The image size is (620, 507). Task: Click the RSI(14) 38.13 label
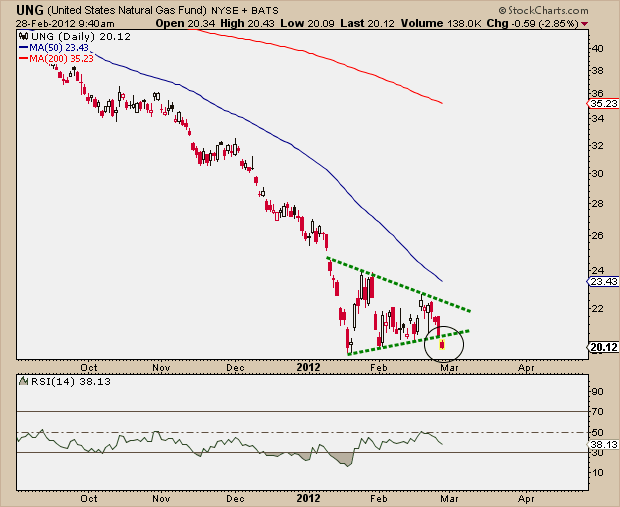point(71,382)
